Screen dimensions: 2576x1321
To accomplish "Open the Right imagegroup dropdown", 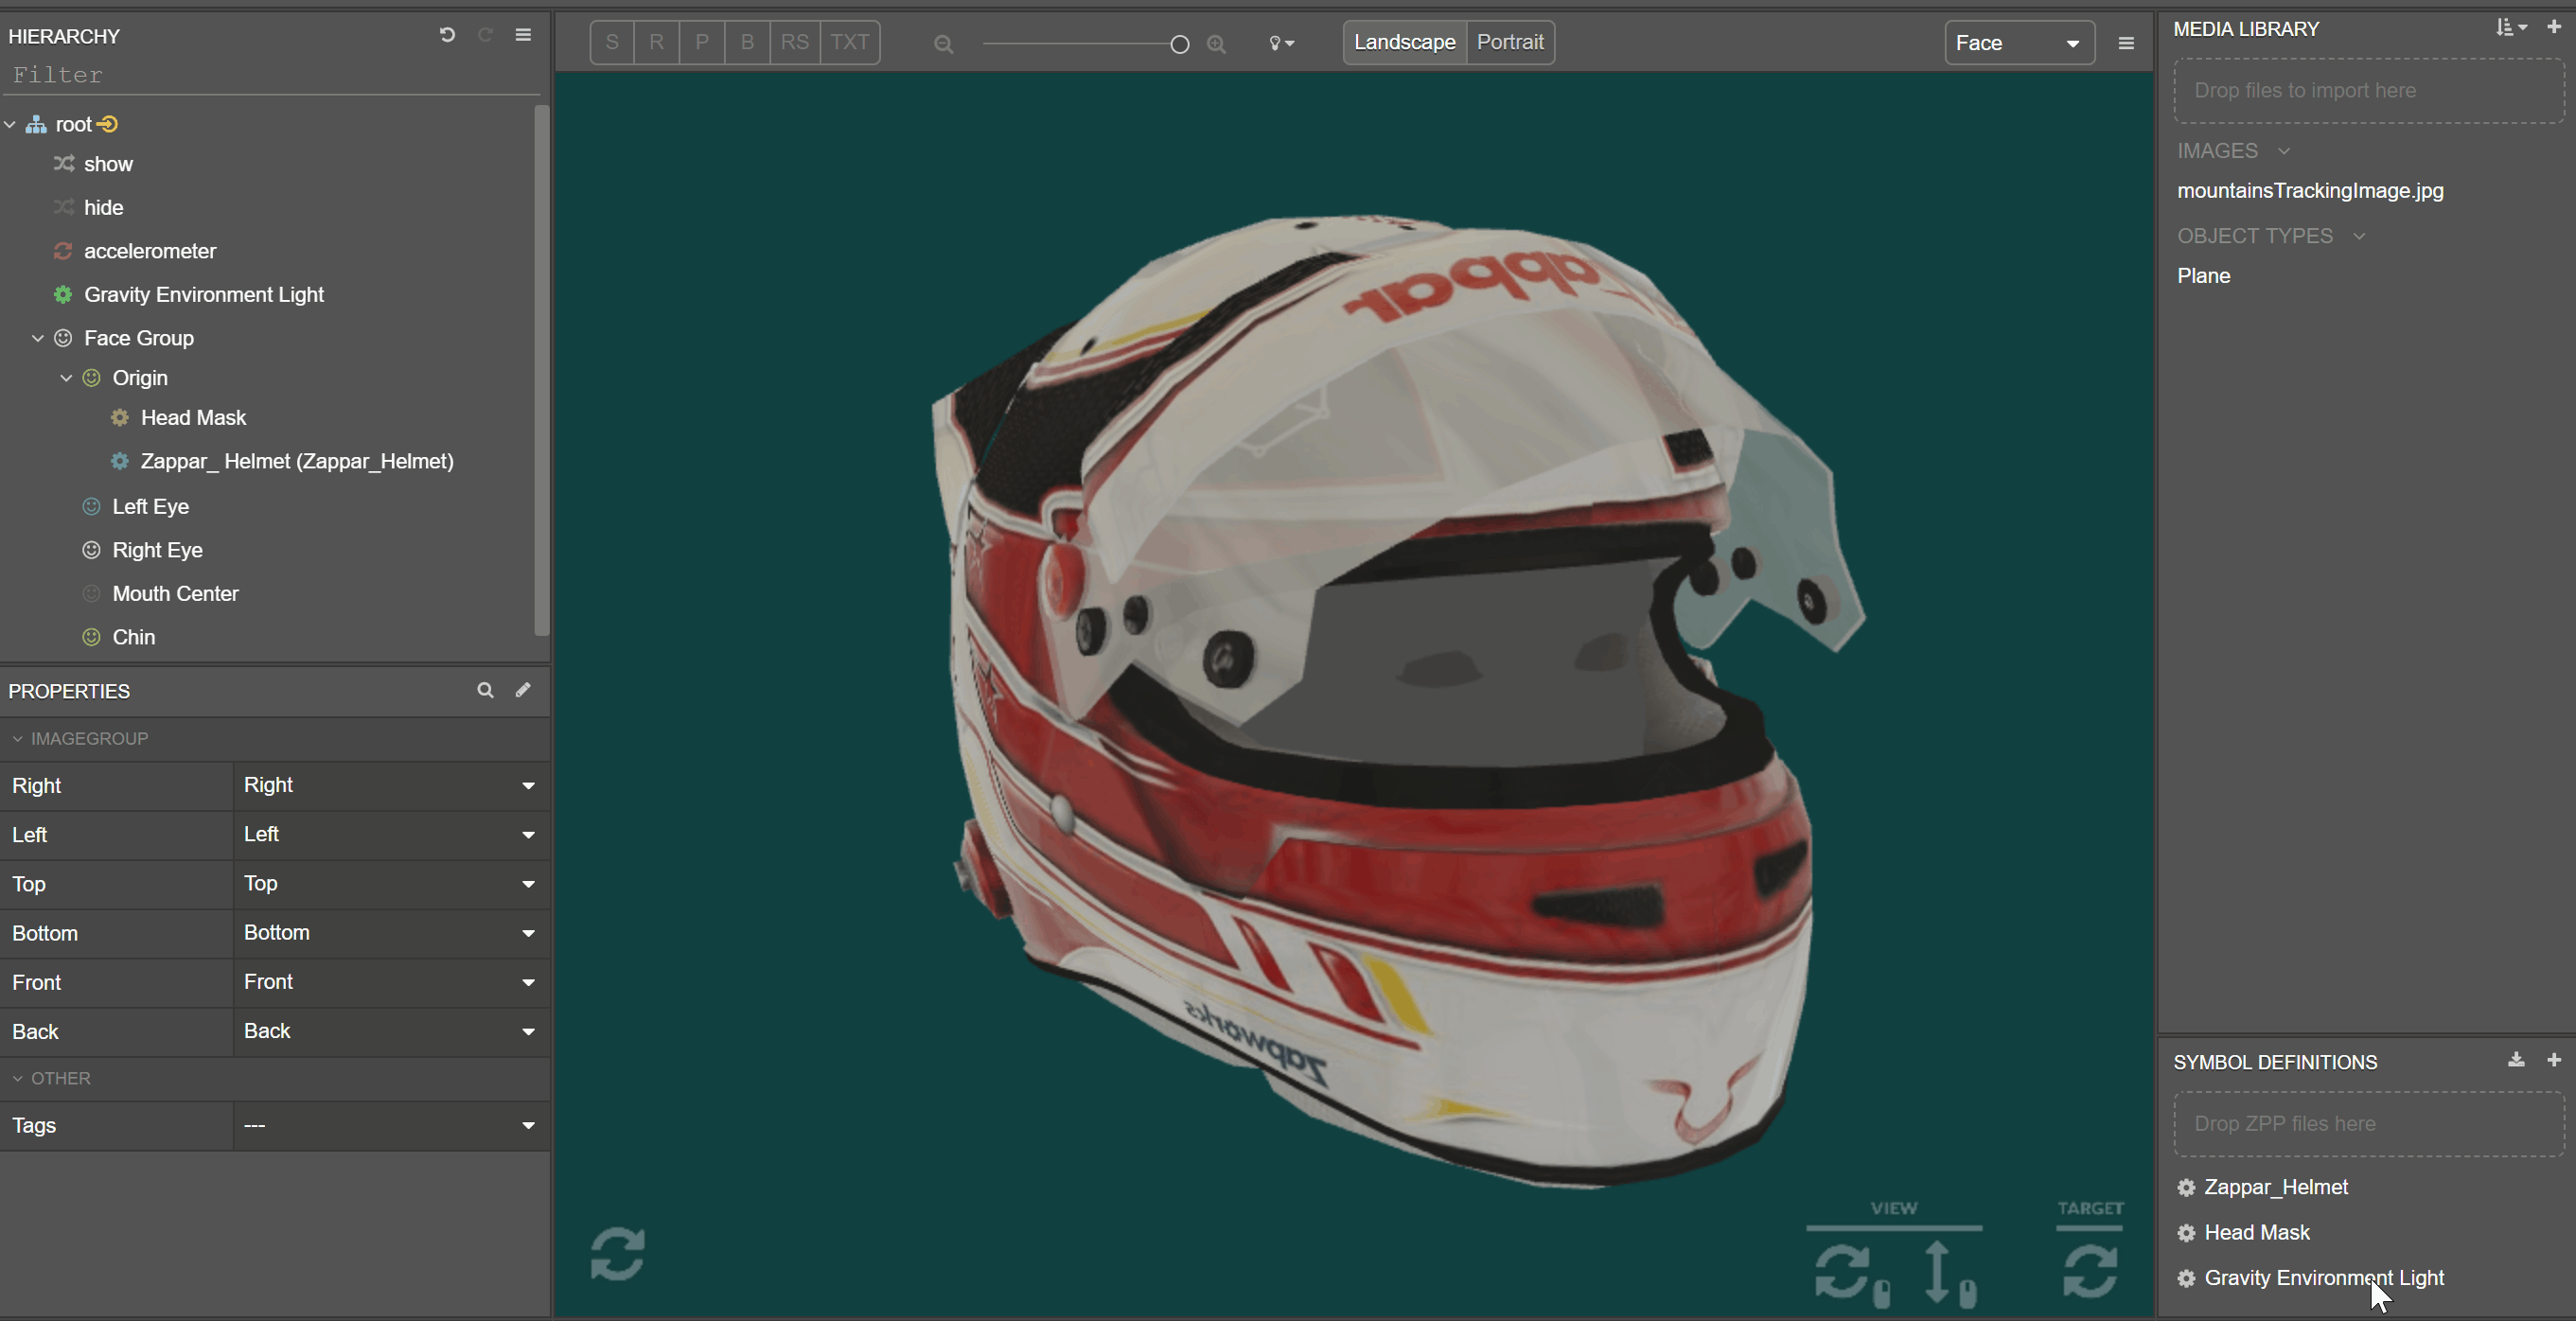I will click(x=391, y=785).
